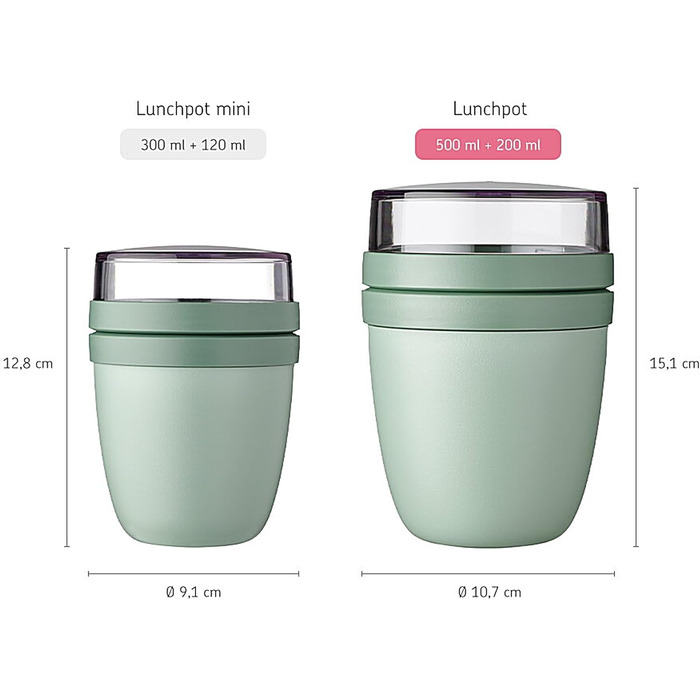Click the 12,8 cm height label
700x700 pixels.
[28, 363]
